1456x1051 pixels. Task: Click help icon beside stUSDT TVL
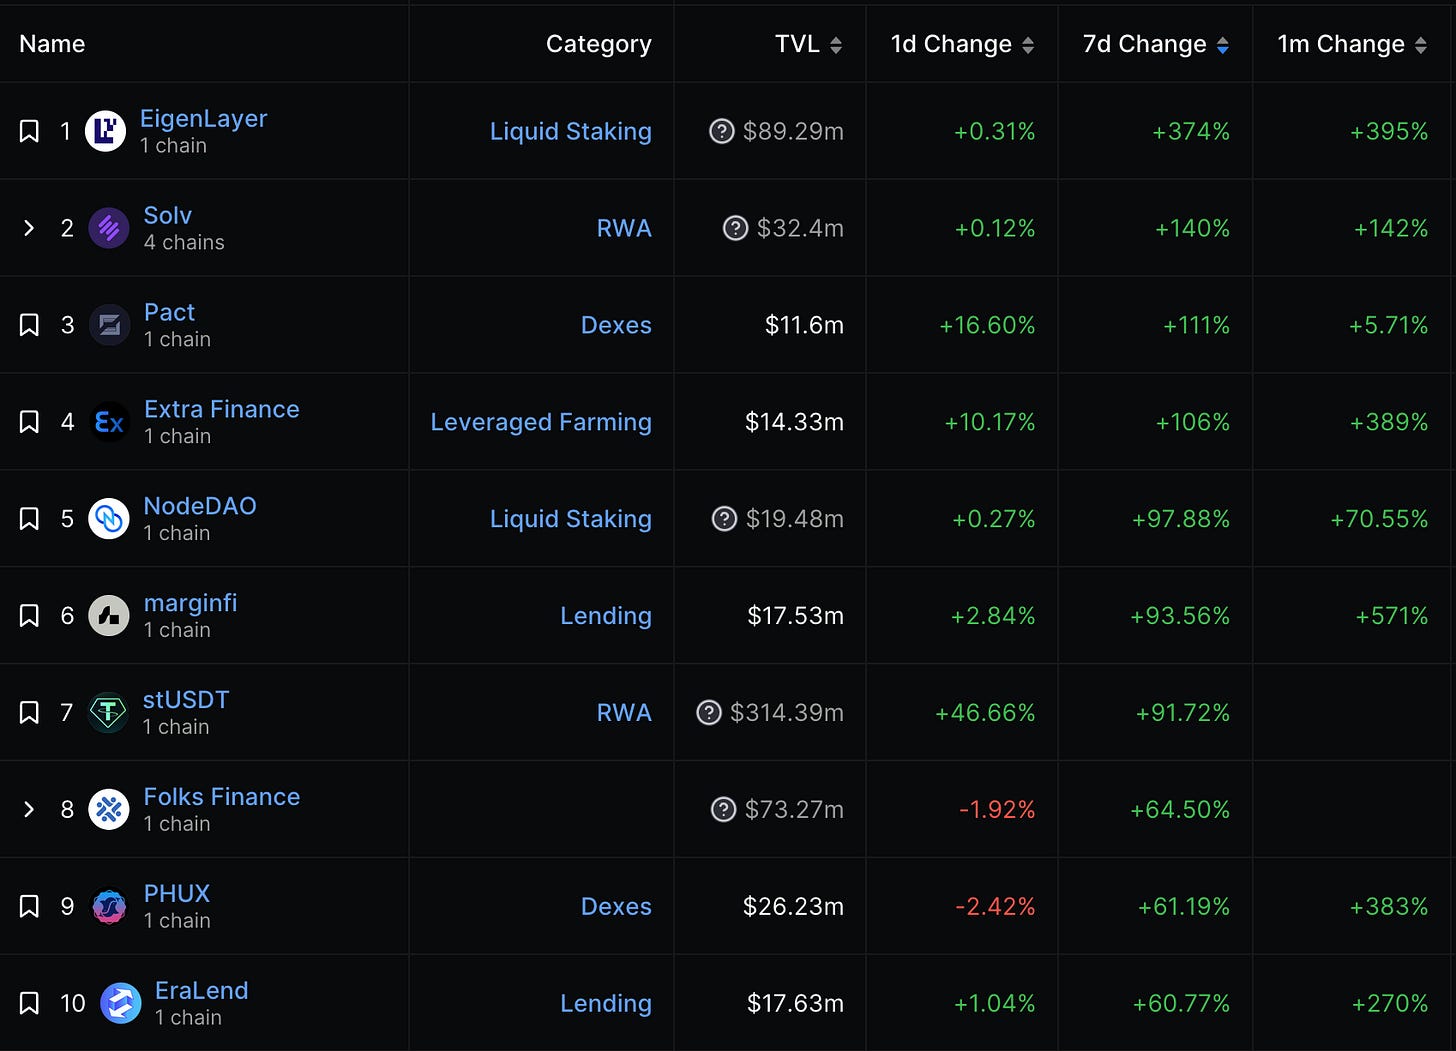coord(709,713)
